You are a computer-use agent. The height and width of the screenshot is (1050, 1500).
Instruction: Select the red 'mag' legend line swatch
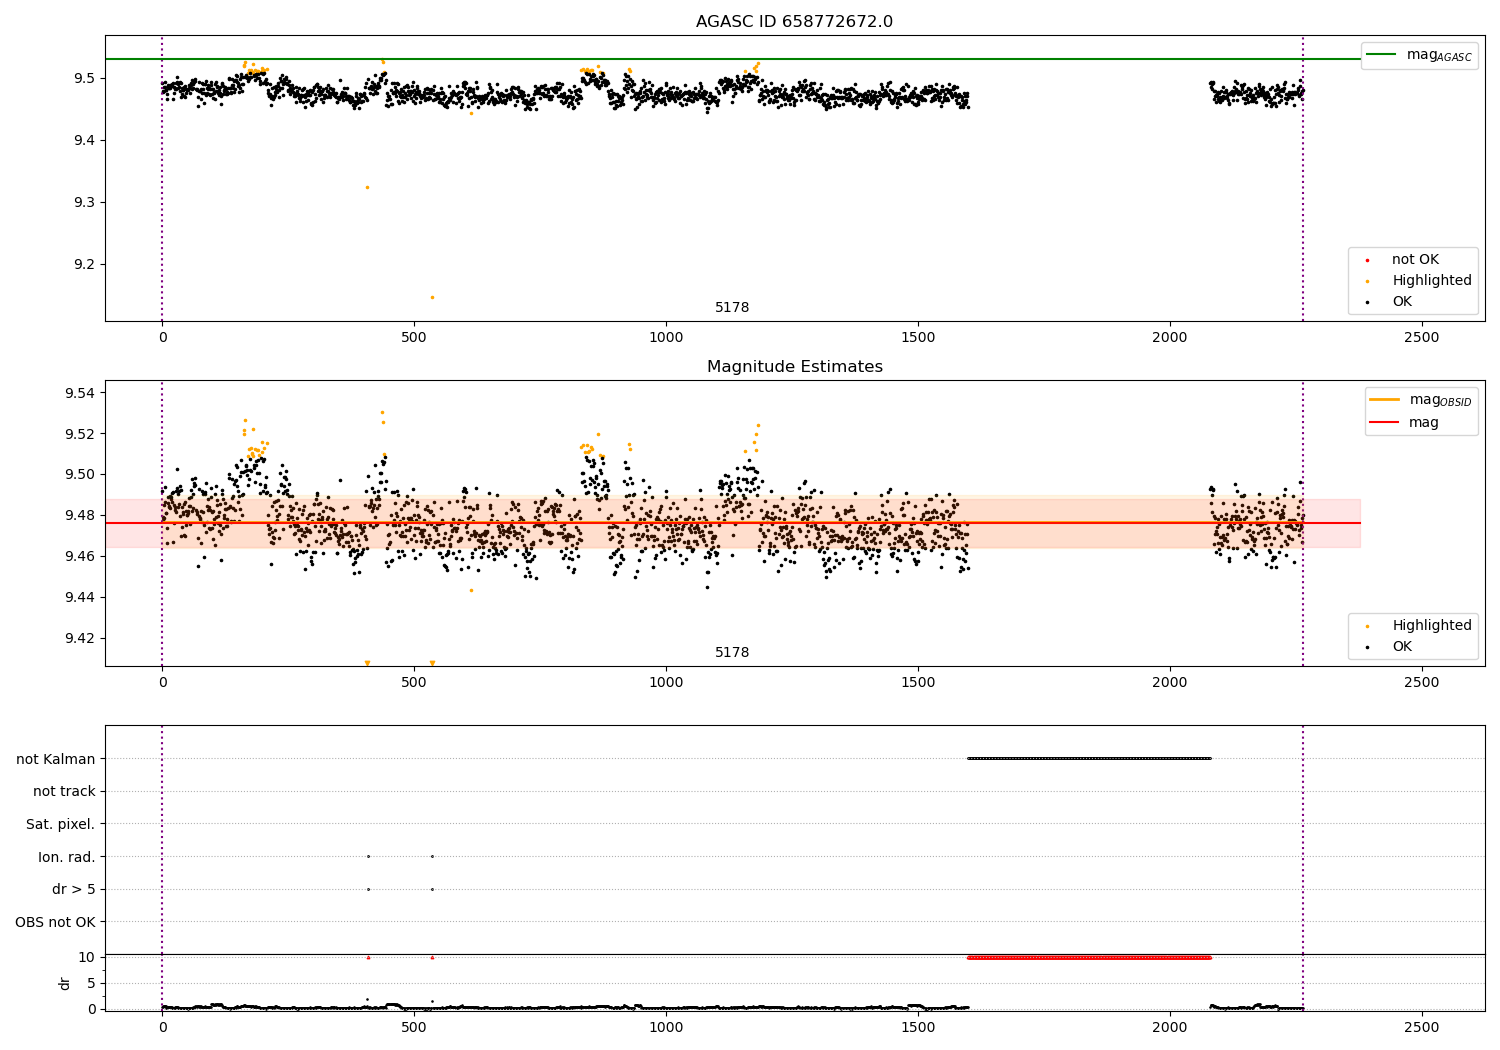tap(1385, 423)
